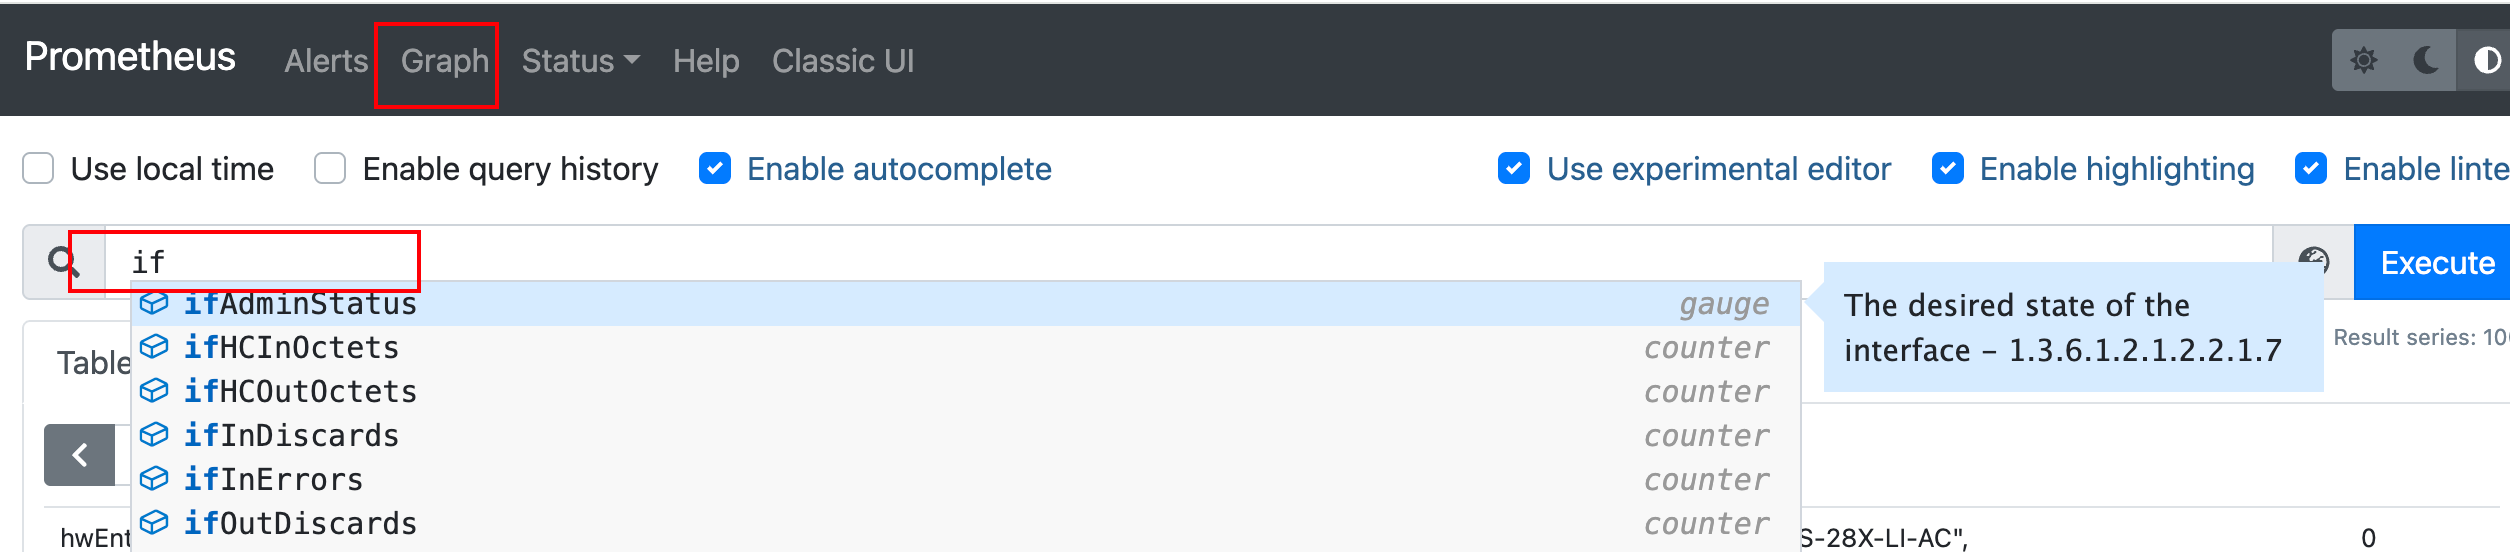This screenshot has height=552, width=2510.
Task: Open the Classic UI link
Action: [x=843, y=61]
